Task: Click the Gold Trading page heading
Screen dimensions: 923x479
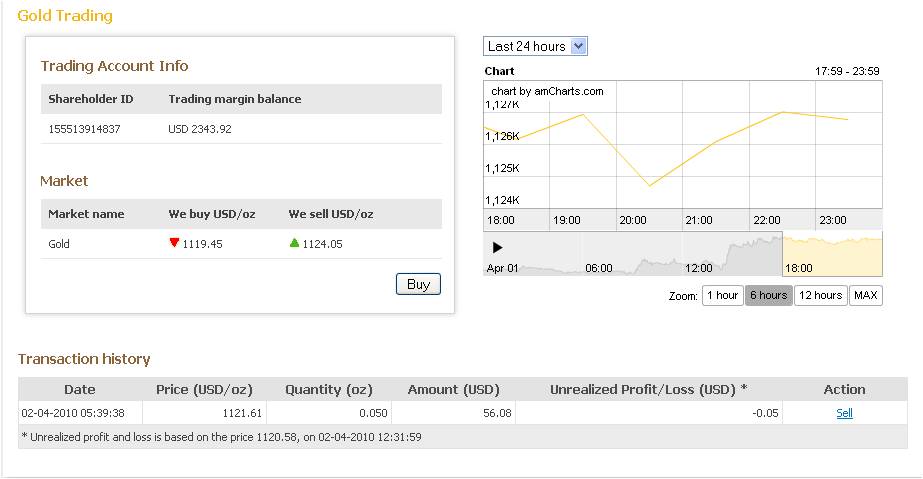Action: pos(65,15)
